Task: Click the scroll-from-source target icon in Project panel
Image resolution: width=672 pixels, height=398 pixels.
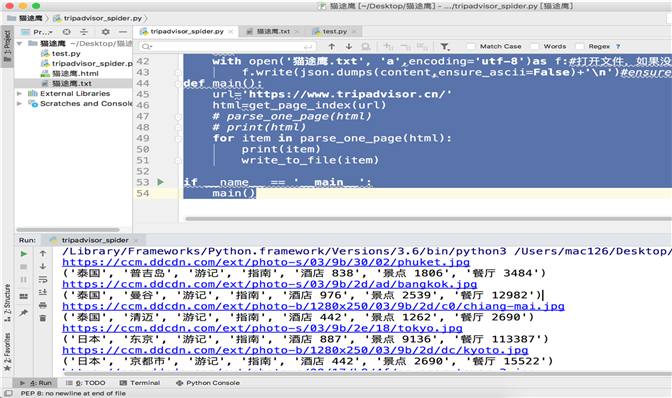Action: [x=66, y=32]
